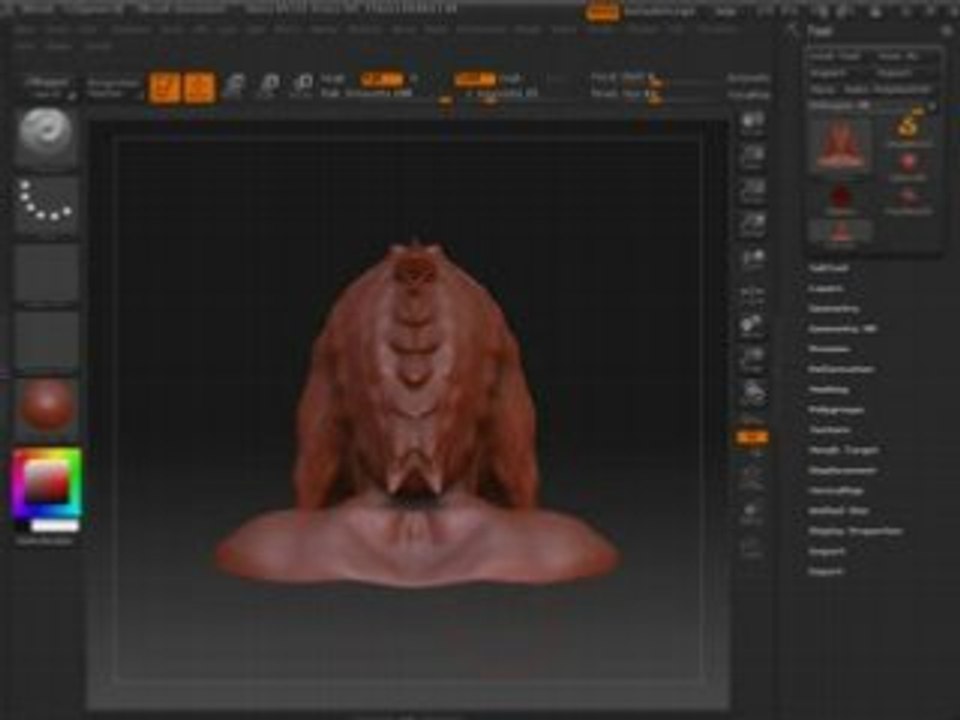Open the Alpha menu
The width and height of the screenshot is (960, 720).
click(24, 29)
